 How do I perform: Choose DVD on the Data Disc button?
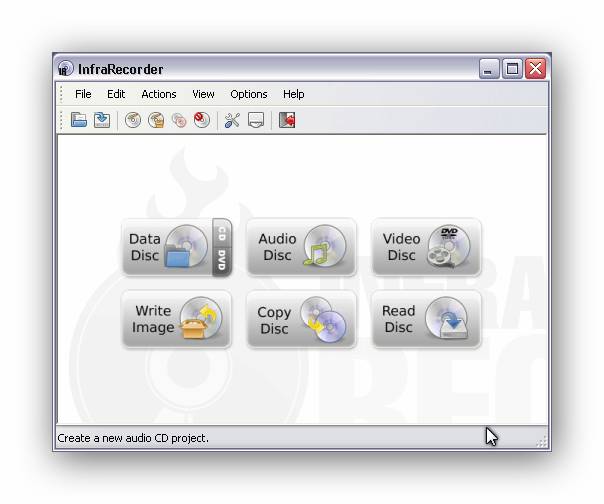[222, 261]
